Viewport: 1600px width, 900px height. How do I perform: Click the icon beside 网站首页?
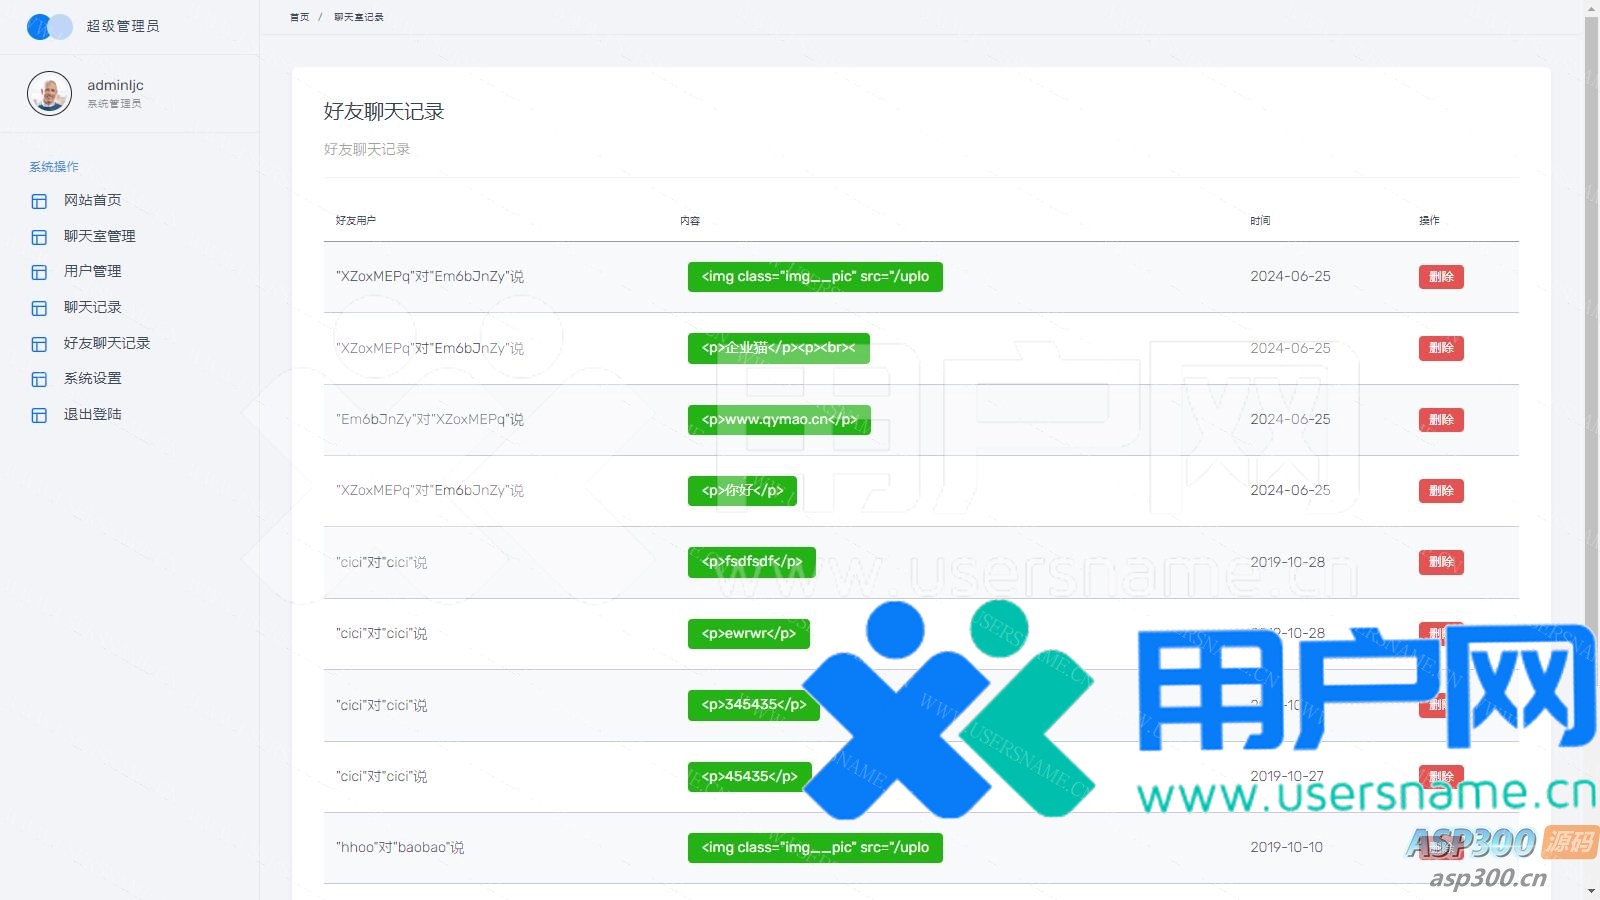click(x=39, y=201)
